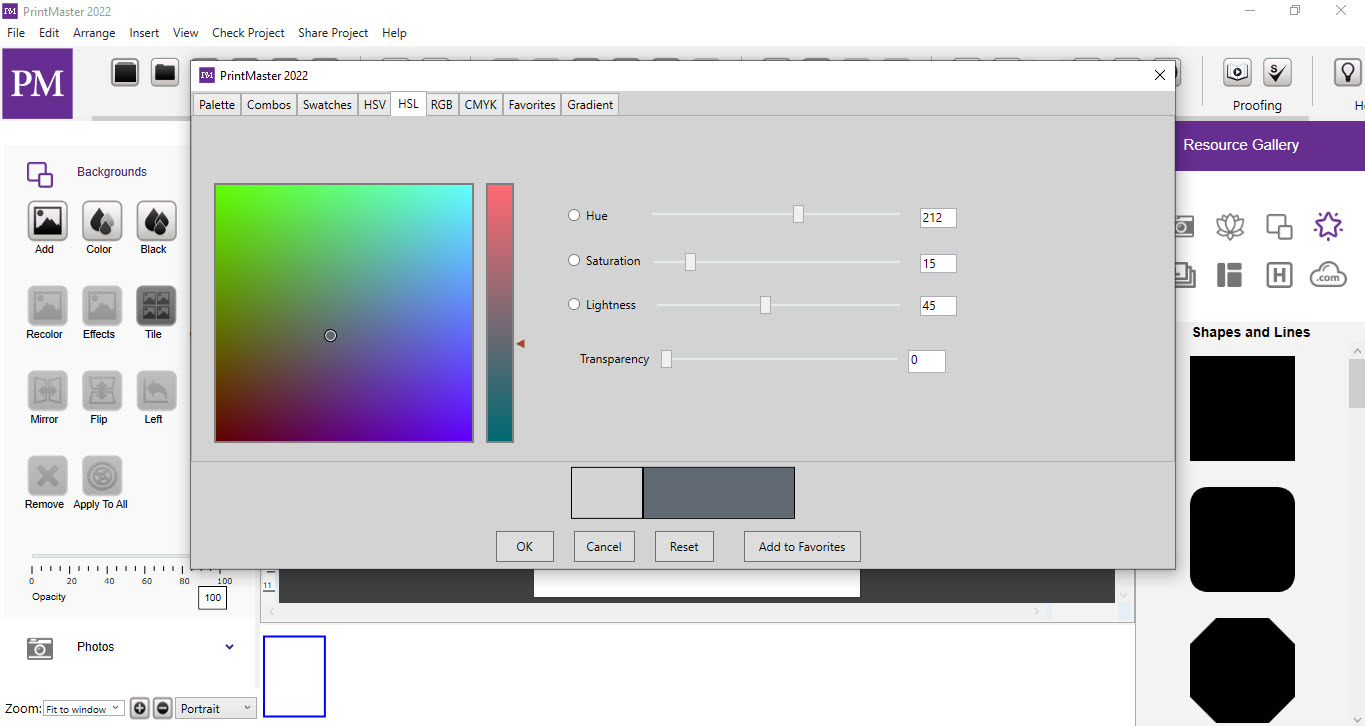The height and width of the screenshot is (726, 1365).
Task: Click the Opacity value field showing 100
Action: 212,598
